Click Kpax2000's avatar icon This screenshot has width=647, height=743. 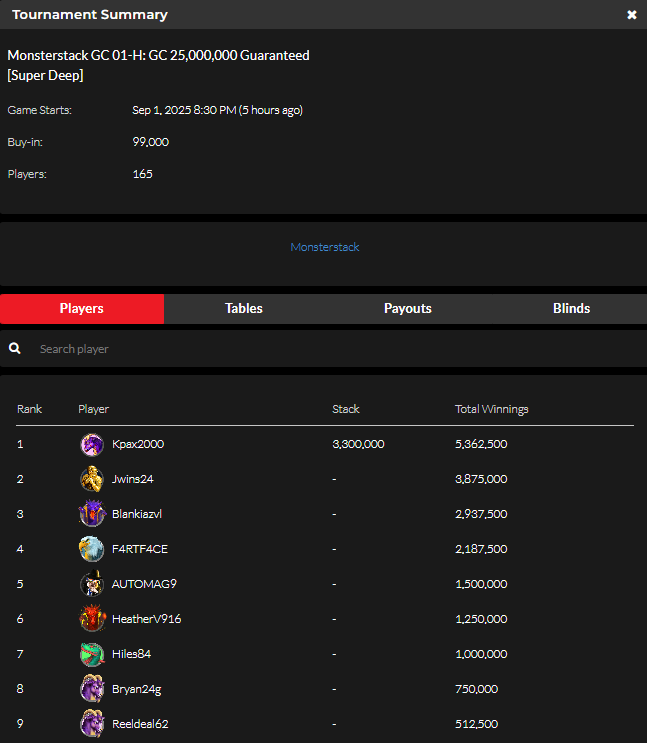pos(92,444)
